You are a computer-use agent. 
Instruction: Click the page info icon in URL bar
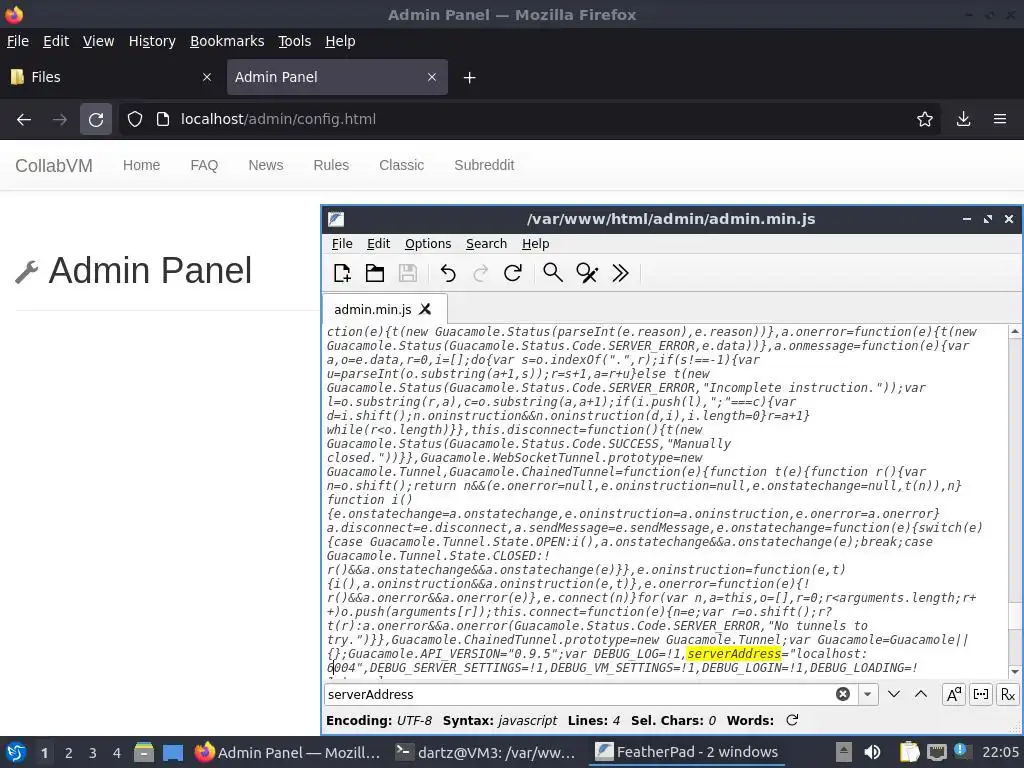pyautogui.click(x=163, y=119)
